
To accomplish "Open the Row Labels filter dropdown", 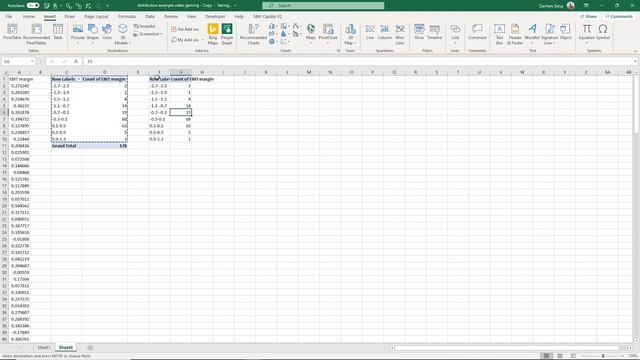I will coord(79,79).
